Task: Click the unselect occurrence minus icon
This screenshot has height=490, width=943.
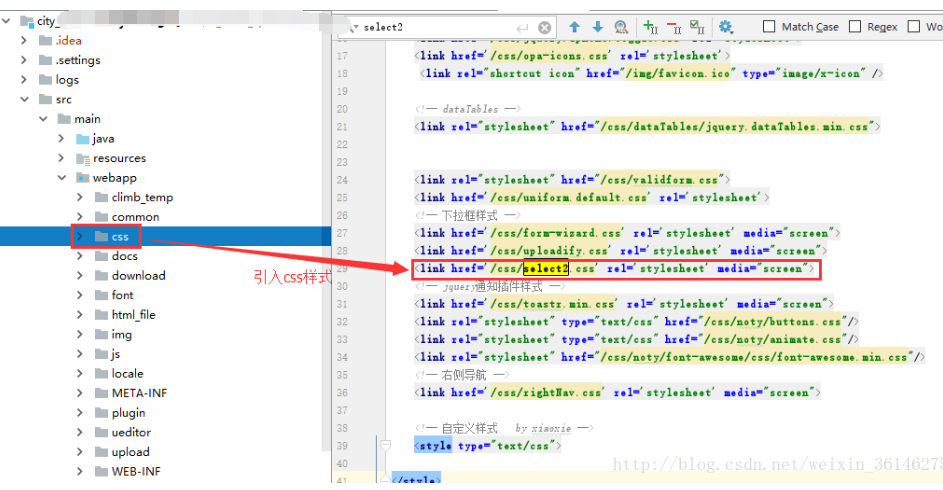Action: tap(674, 27)
